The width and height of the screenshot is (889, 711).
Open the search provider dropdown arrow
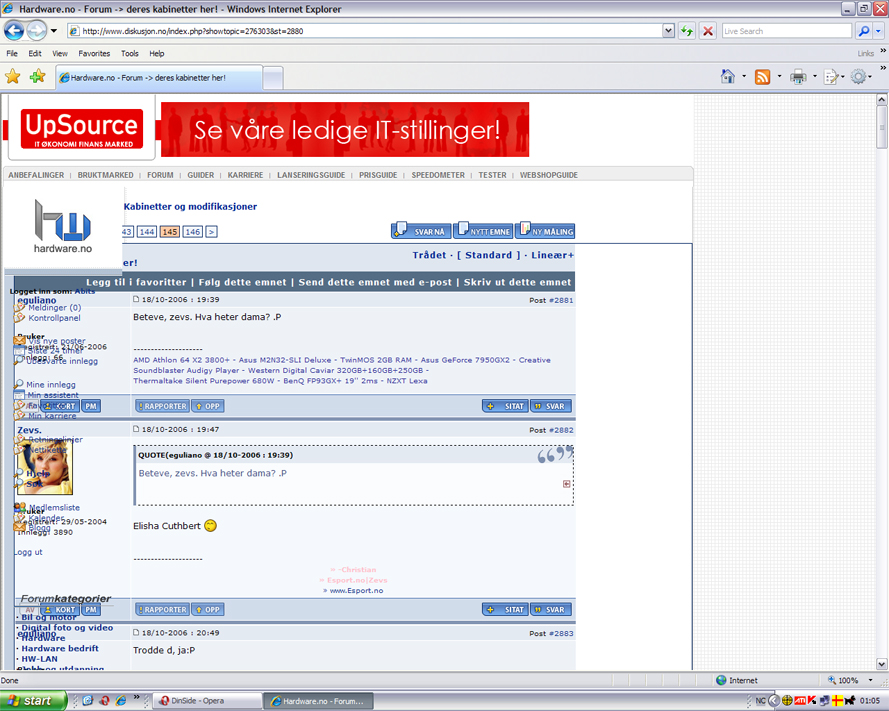879,31
